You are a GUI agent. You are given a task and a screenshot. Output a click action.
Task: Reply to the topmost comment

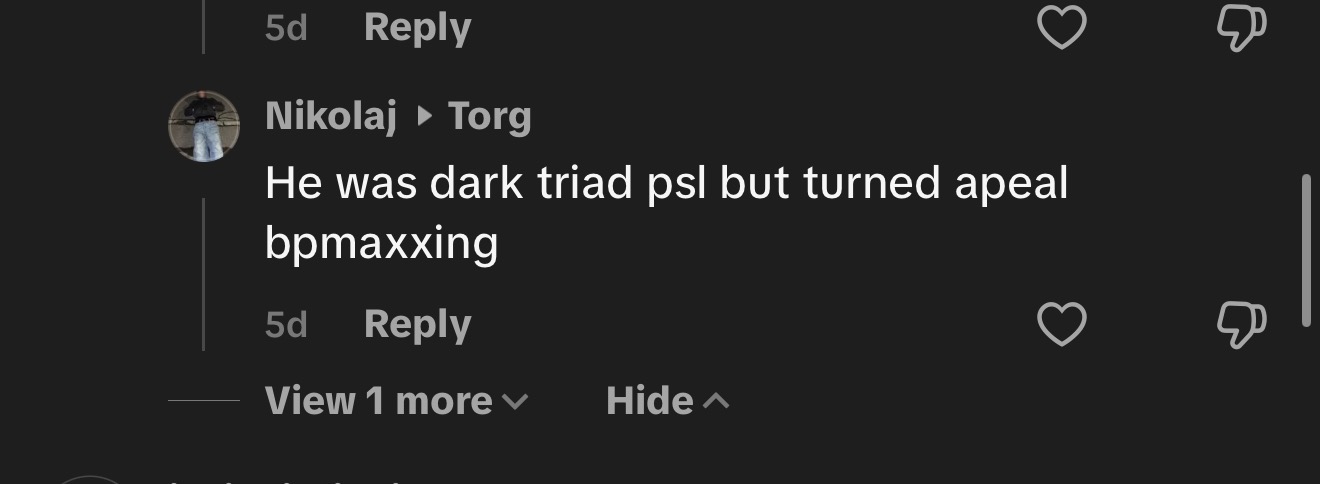tap(417, 27)
